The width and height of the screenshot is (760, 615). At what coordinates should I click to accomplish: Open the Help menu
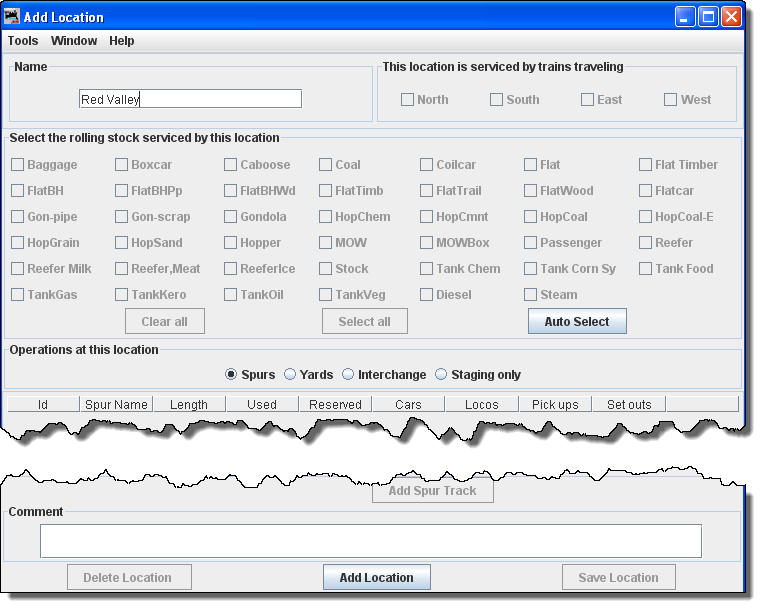click(x=122, y=41)
